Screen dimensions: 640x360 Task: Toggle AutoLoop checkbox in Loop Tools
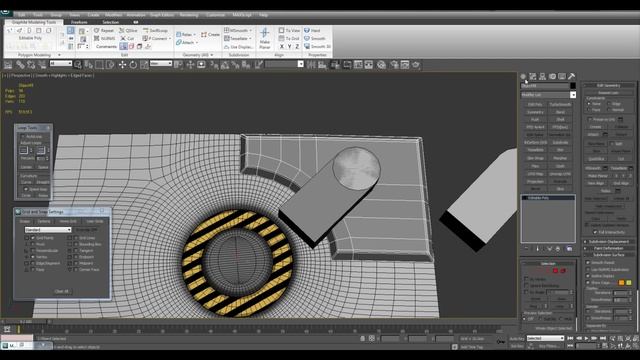[x=23, y=136]
